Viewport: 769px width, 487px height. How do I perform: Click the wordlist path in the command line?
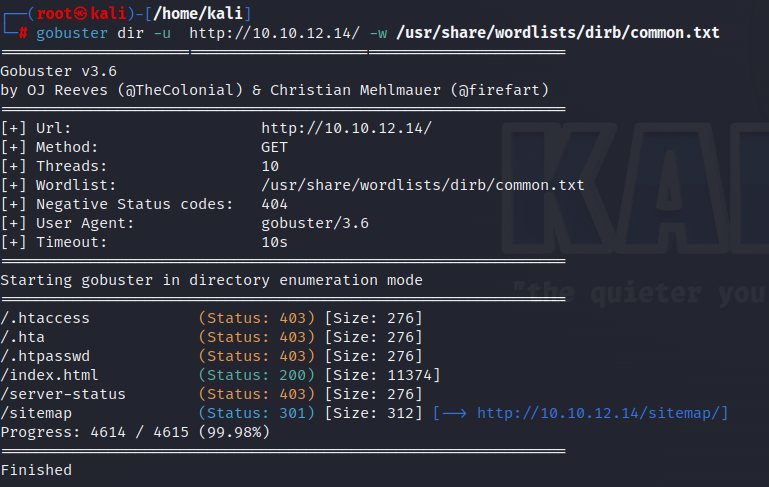pyautogui.click(x=557, y=33)
